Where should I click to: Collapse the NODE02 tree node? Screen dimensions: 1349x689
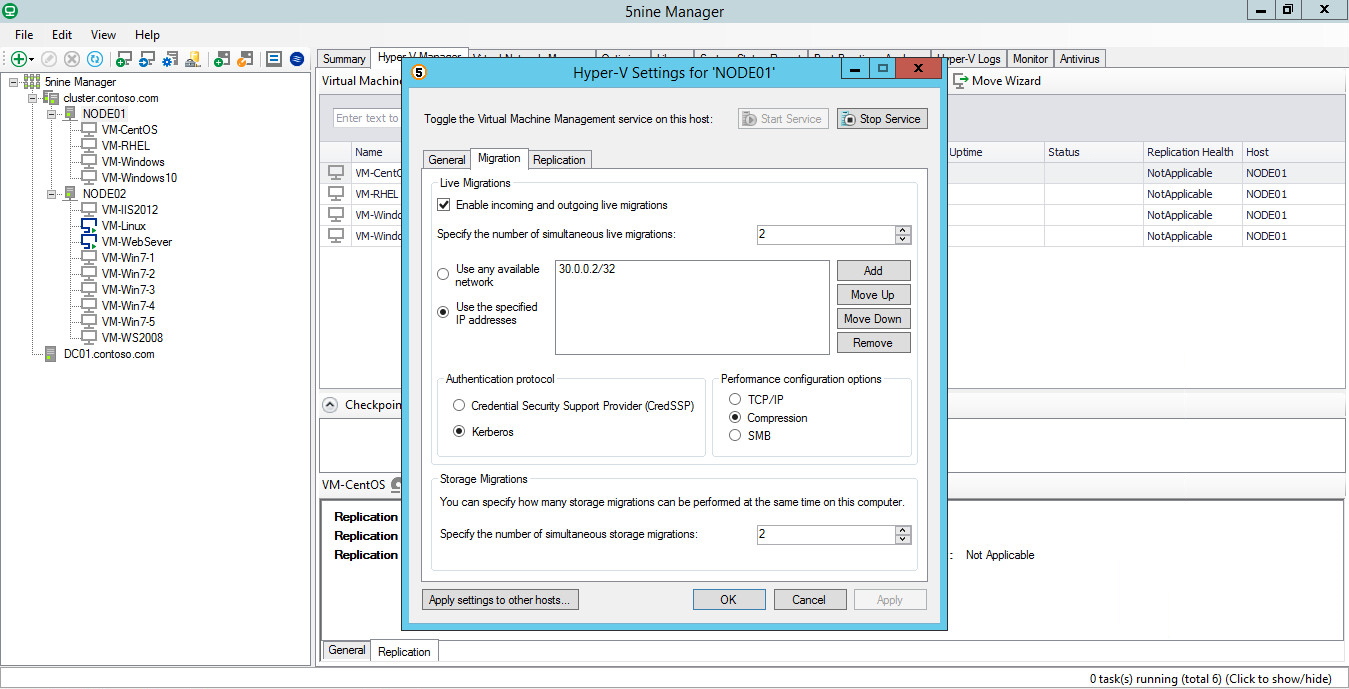pyautogui.click(x=51, y=194)
